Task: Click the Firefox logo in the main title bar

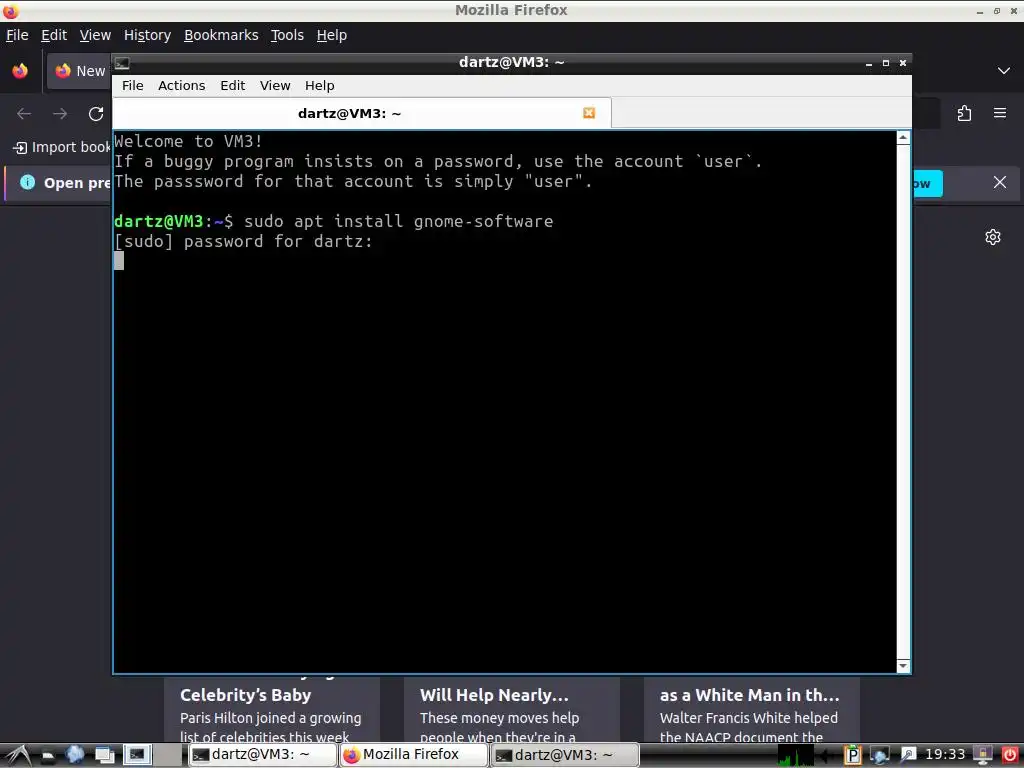Action: pyautogui.click(x=10, y=10)
